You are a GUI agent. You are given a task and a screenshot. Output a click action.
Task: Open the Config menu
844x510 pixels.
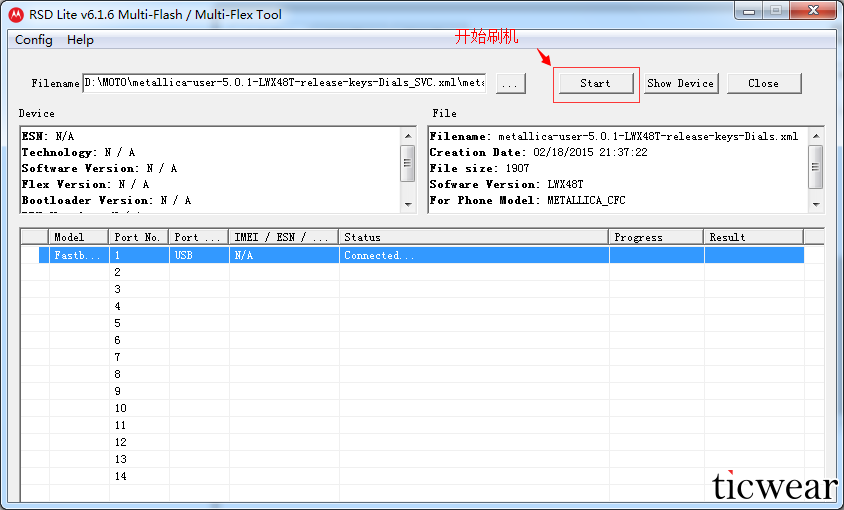tap(34, 40)
